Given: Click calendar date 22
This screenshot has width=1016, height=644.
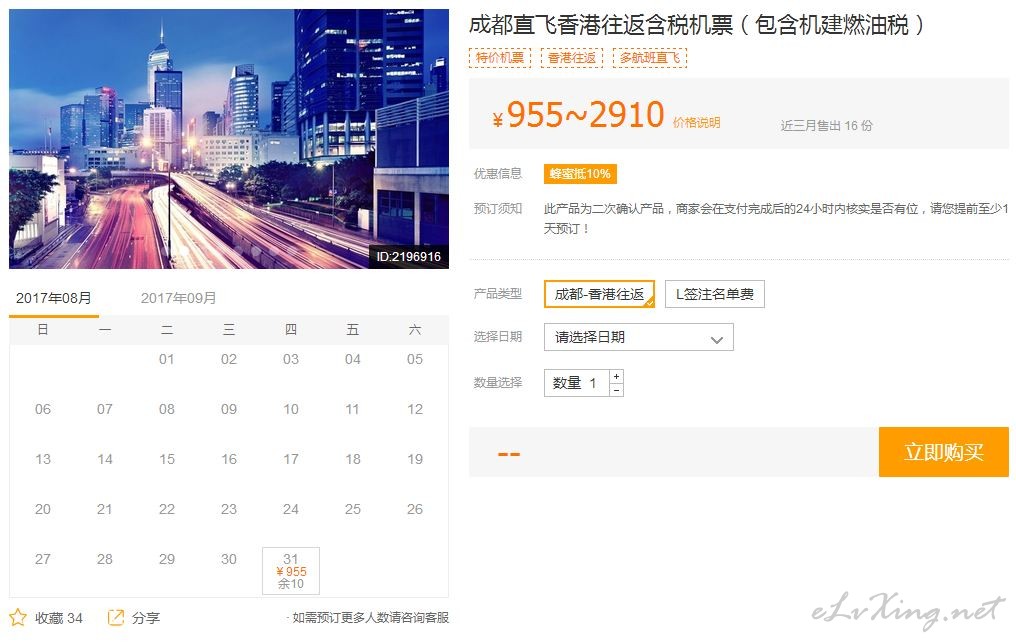Looking at the screenshot, I should 167,509.
